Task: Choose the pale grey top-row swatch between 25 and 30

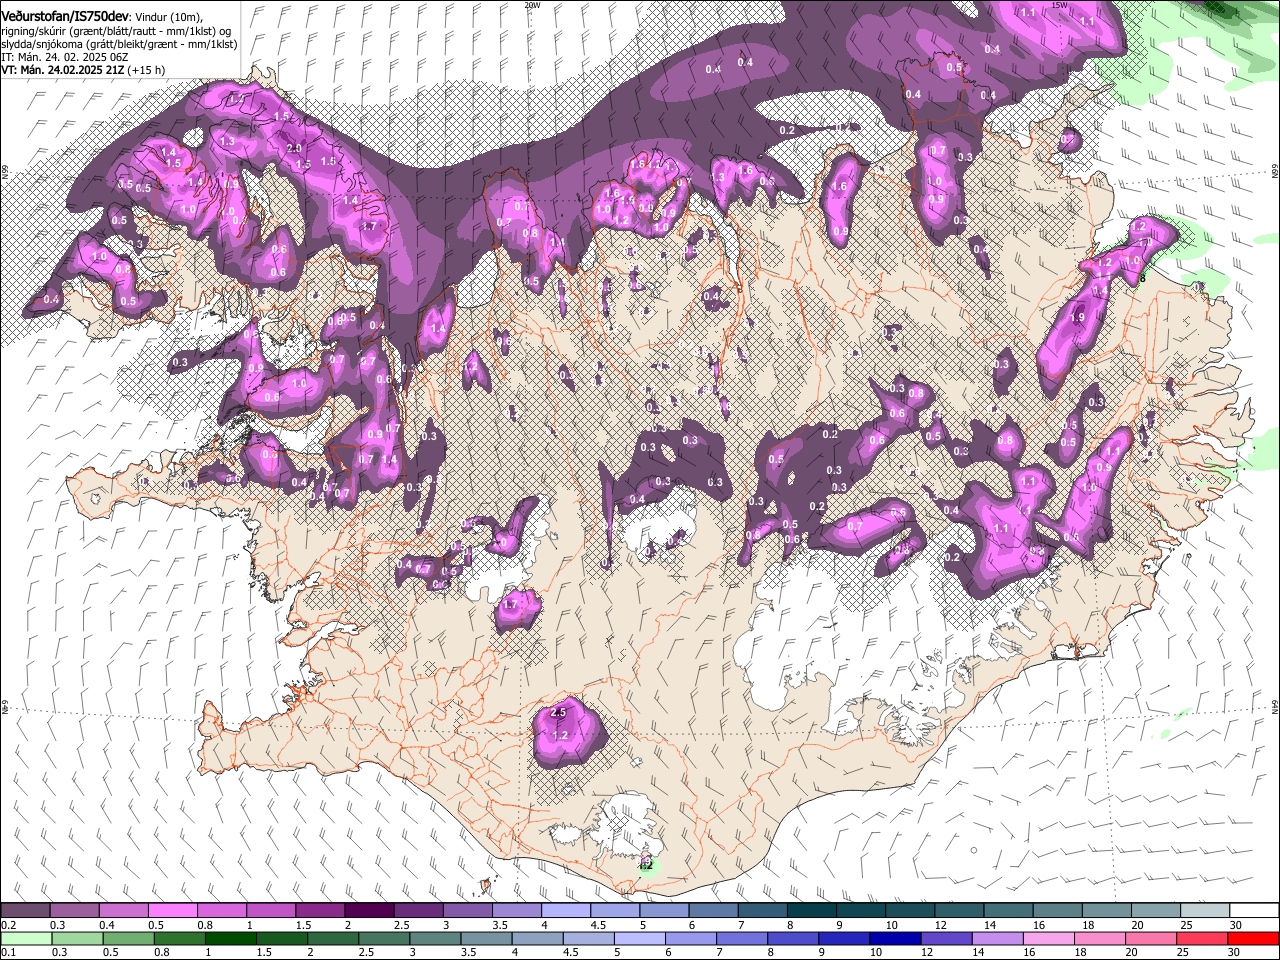Action: coord(1206,911)
